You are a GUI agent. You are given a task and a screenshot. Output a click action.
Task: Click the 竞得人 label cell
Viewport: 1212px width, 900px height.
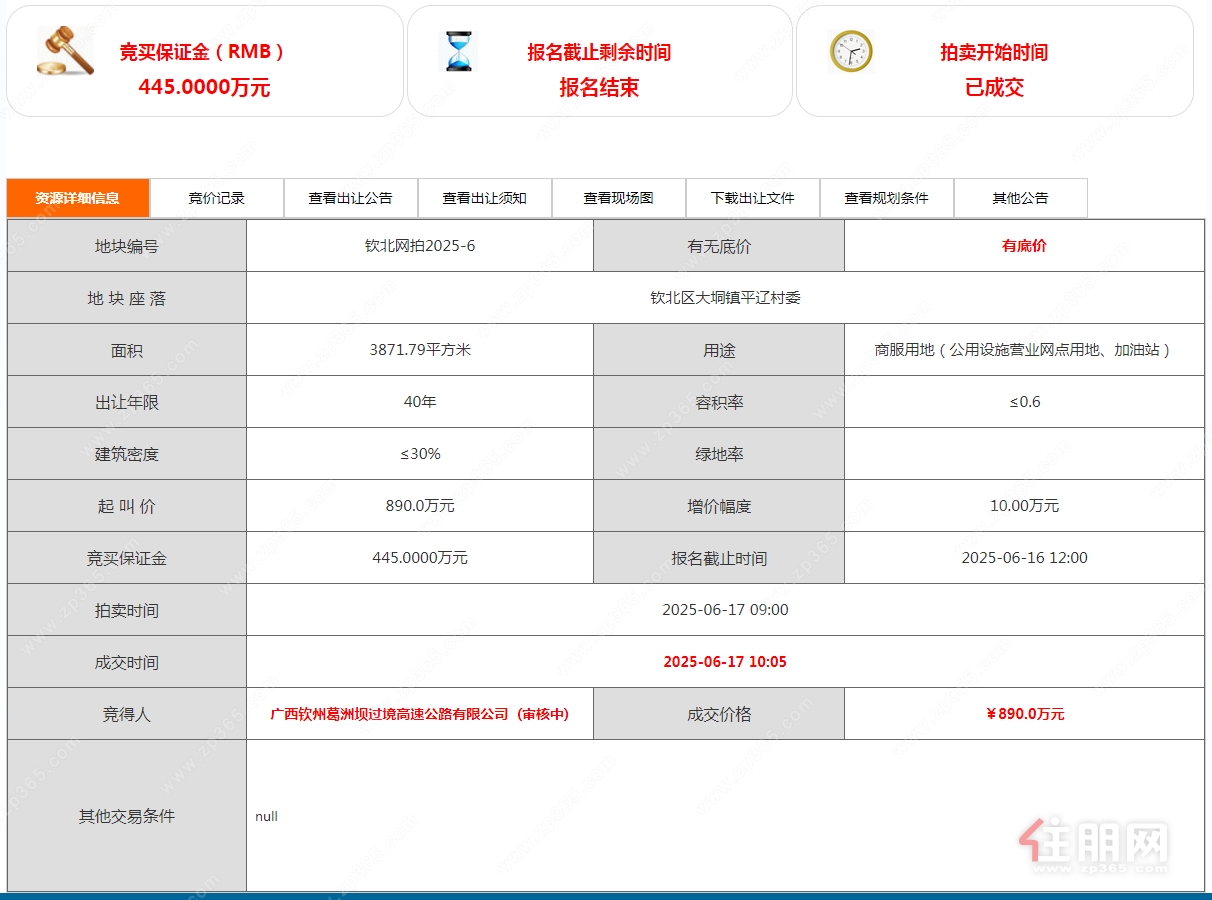[127, 714]
